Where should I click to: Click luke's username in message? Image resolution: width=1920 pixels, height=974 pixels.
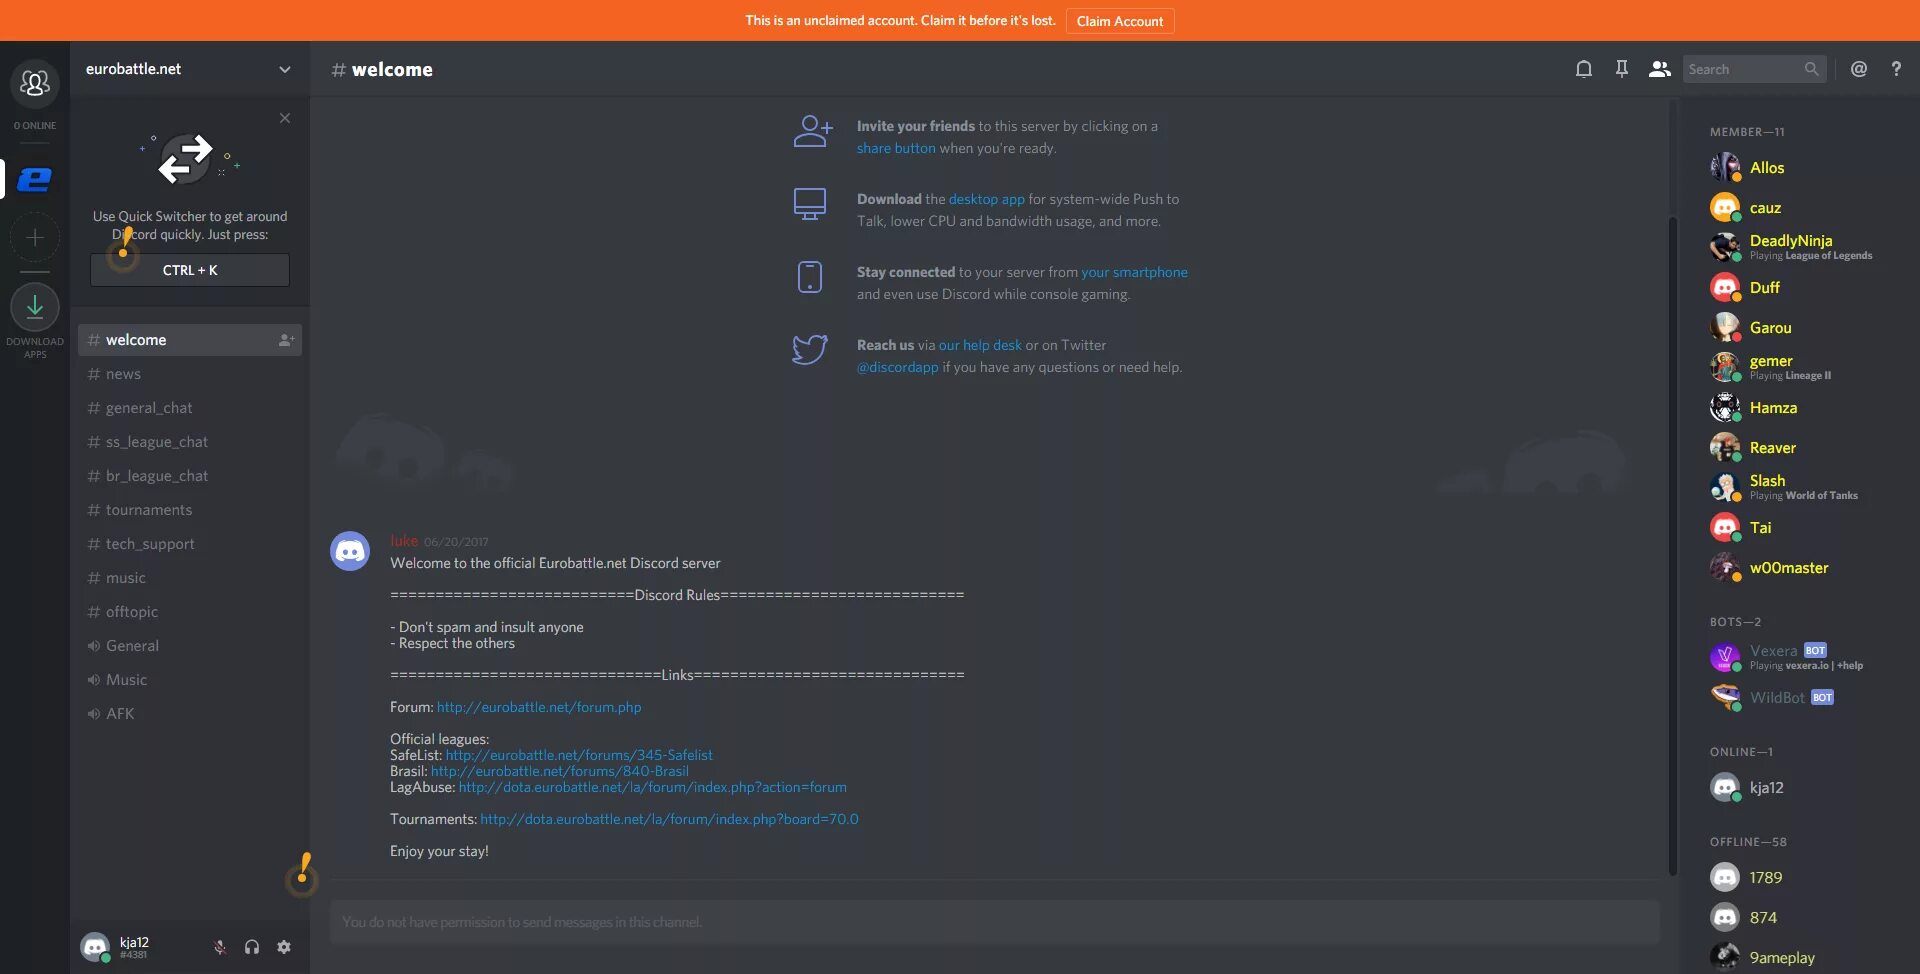pos(404,541)
